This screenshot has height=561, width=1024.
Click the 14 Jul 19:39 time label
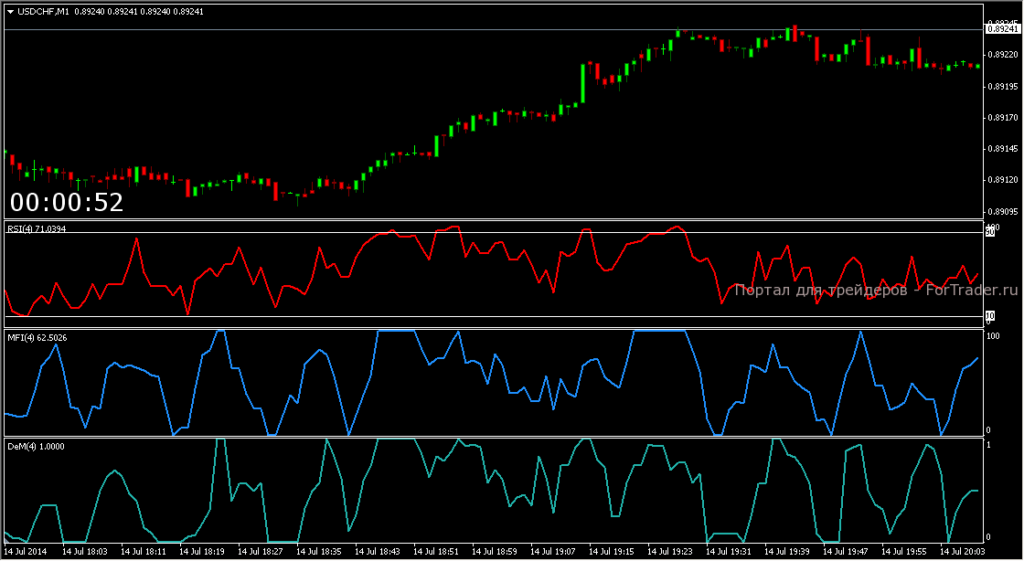tap(788, 552)
